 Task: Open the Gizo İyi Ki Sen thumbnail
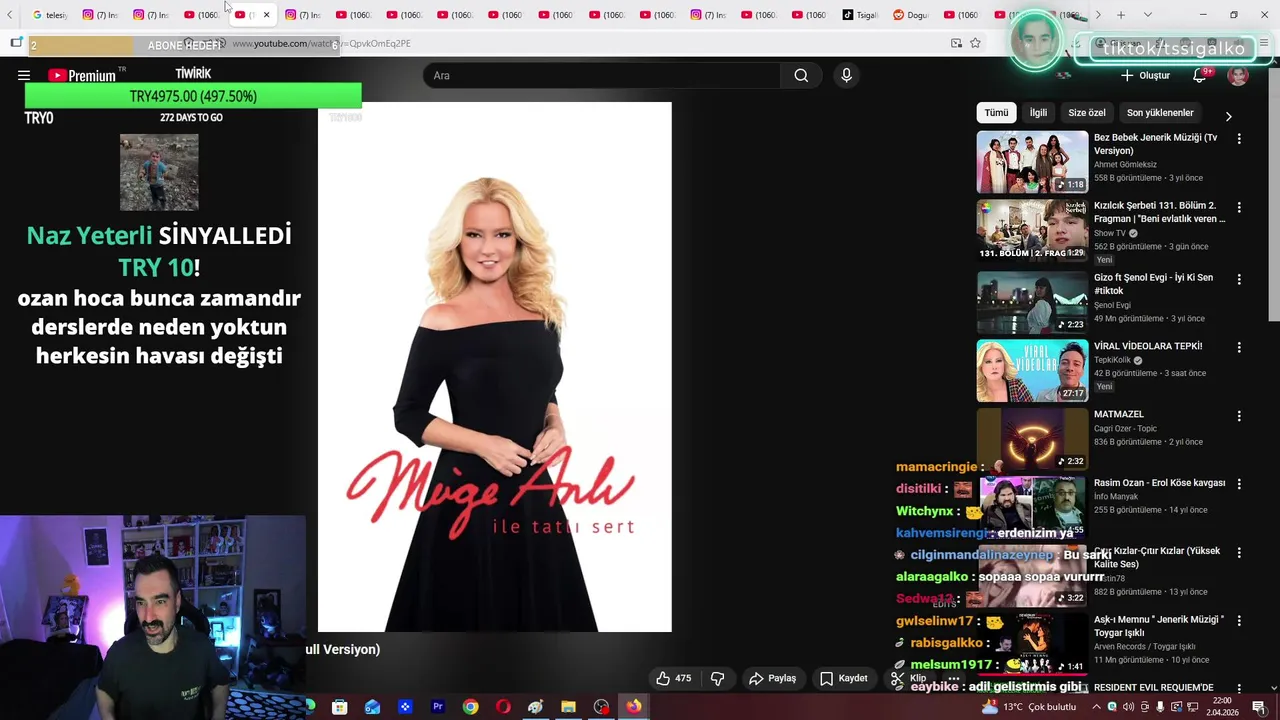pos(1032,302)
